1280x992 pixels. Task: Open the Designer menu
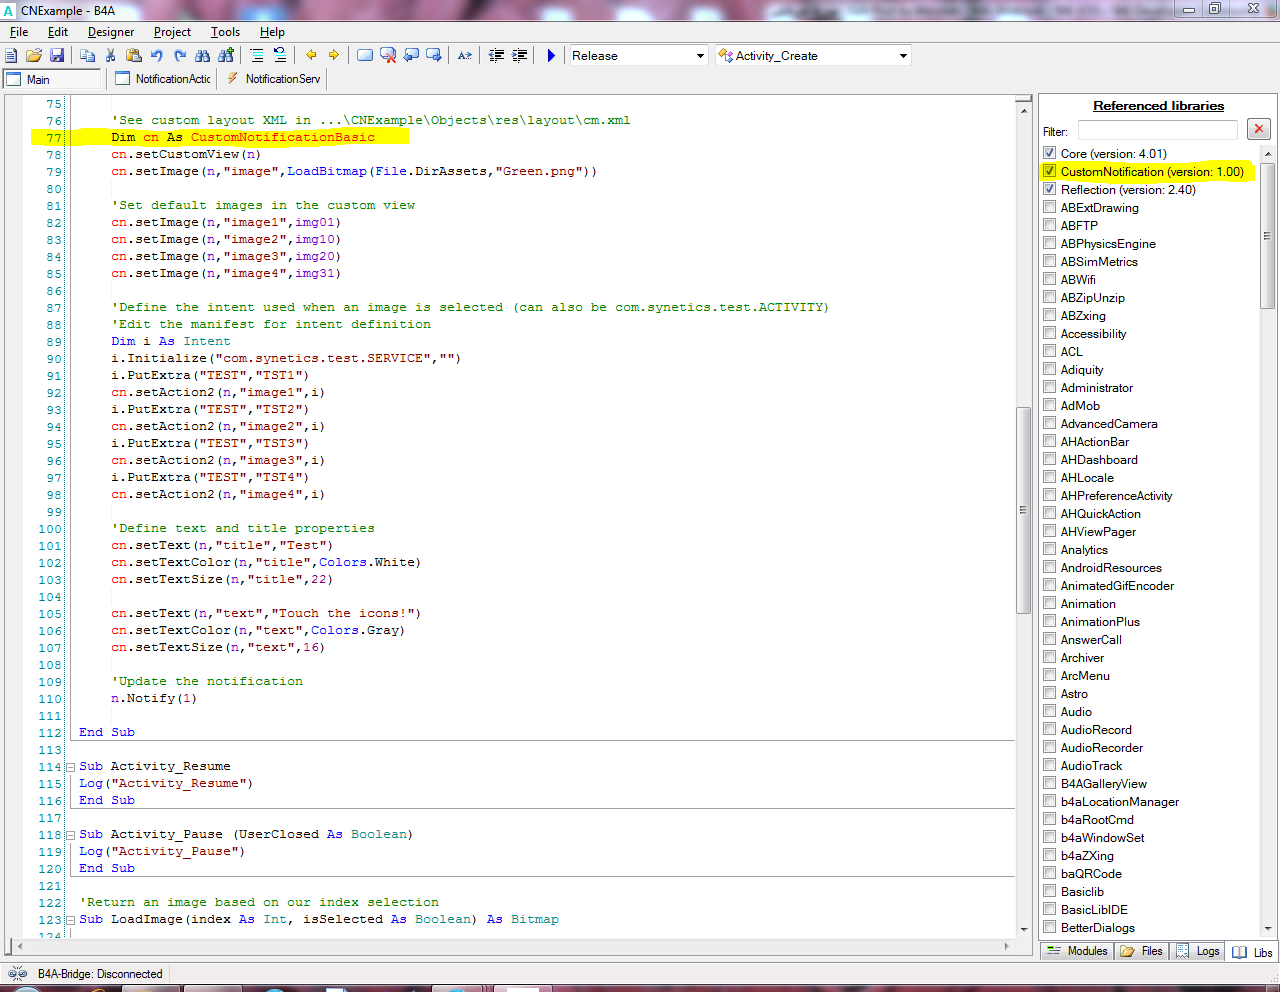[x=110, y=32]
